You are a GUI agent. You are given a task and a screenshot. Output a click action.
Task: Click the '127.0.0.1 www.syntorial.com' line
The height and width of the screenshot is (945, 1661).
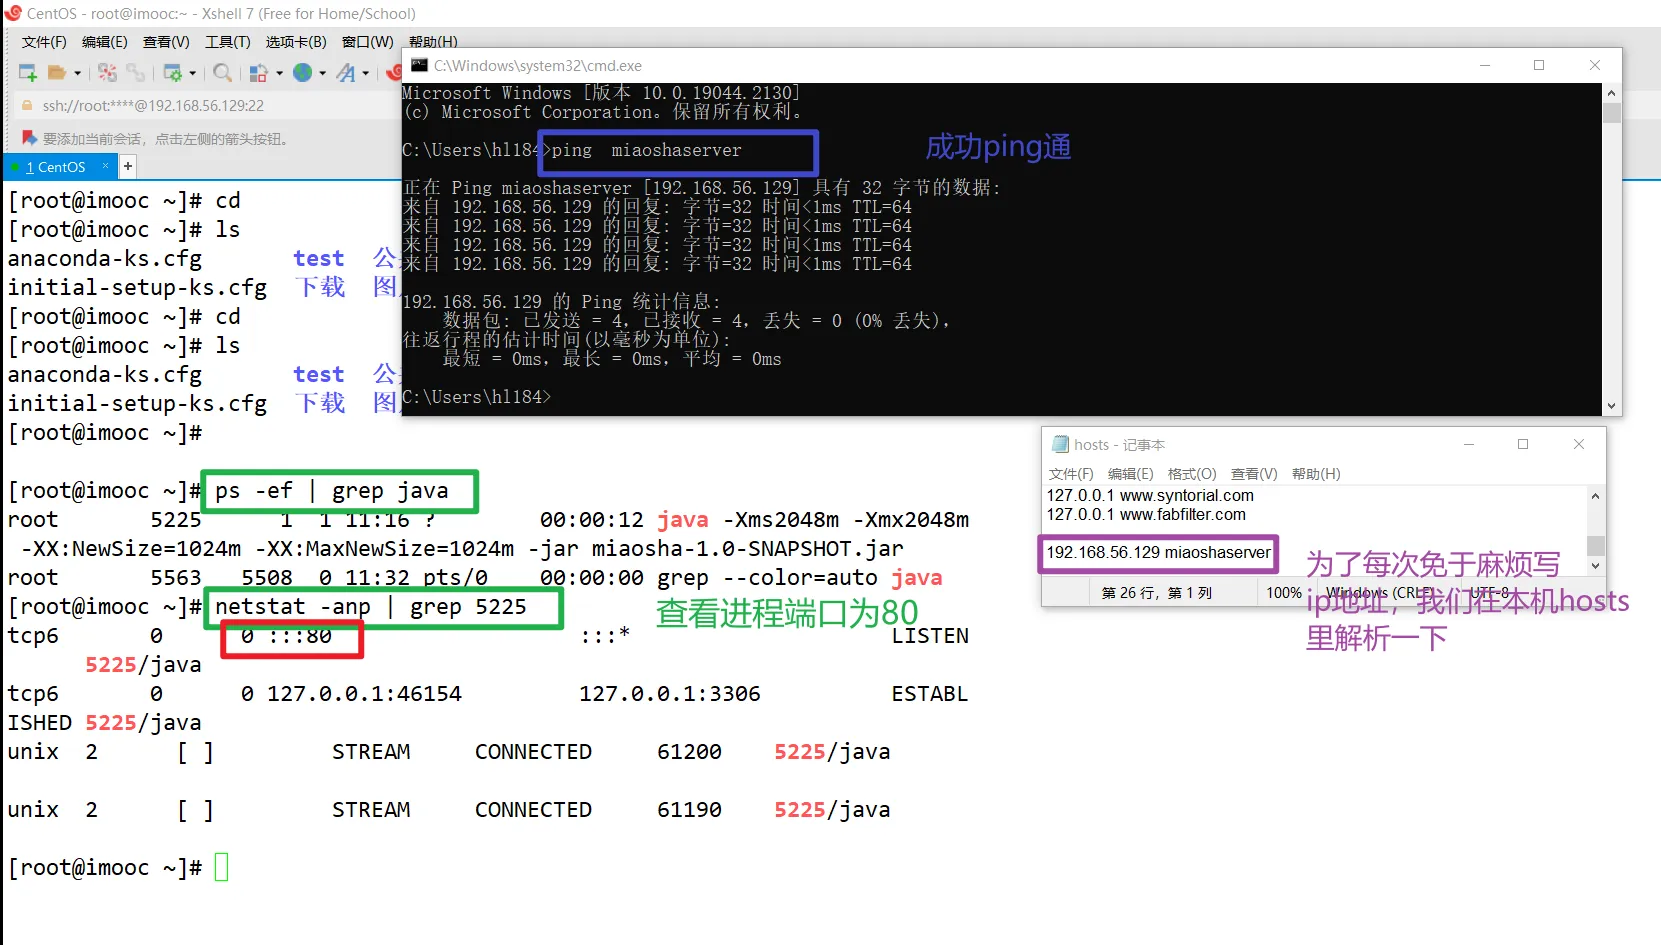1150,496
